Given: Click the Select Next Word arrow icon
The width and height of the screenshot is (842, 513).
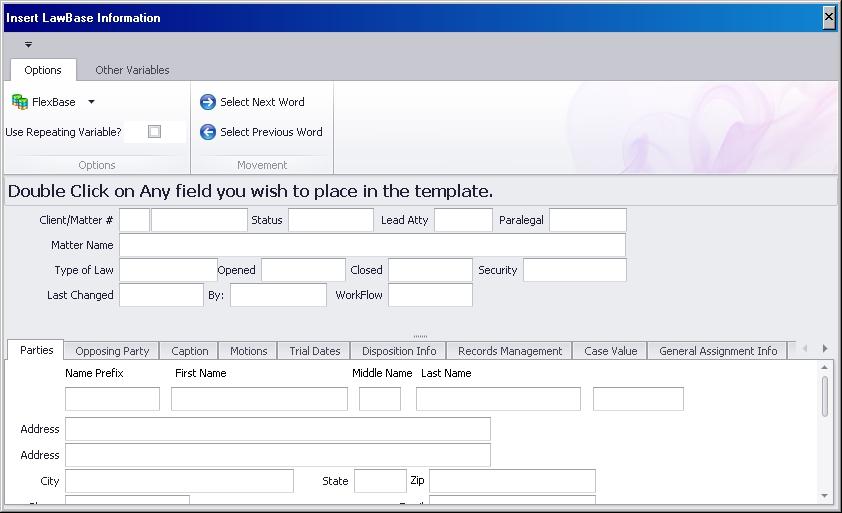Looking at the screenshot, I should pos(208,102).
